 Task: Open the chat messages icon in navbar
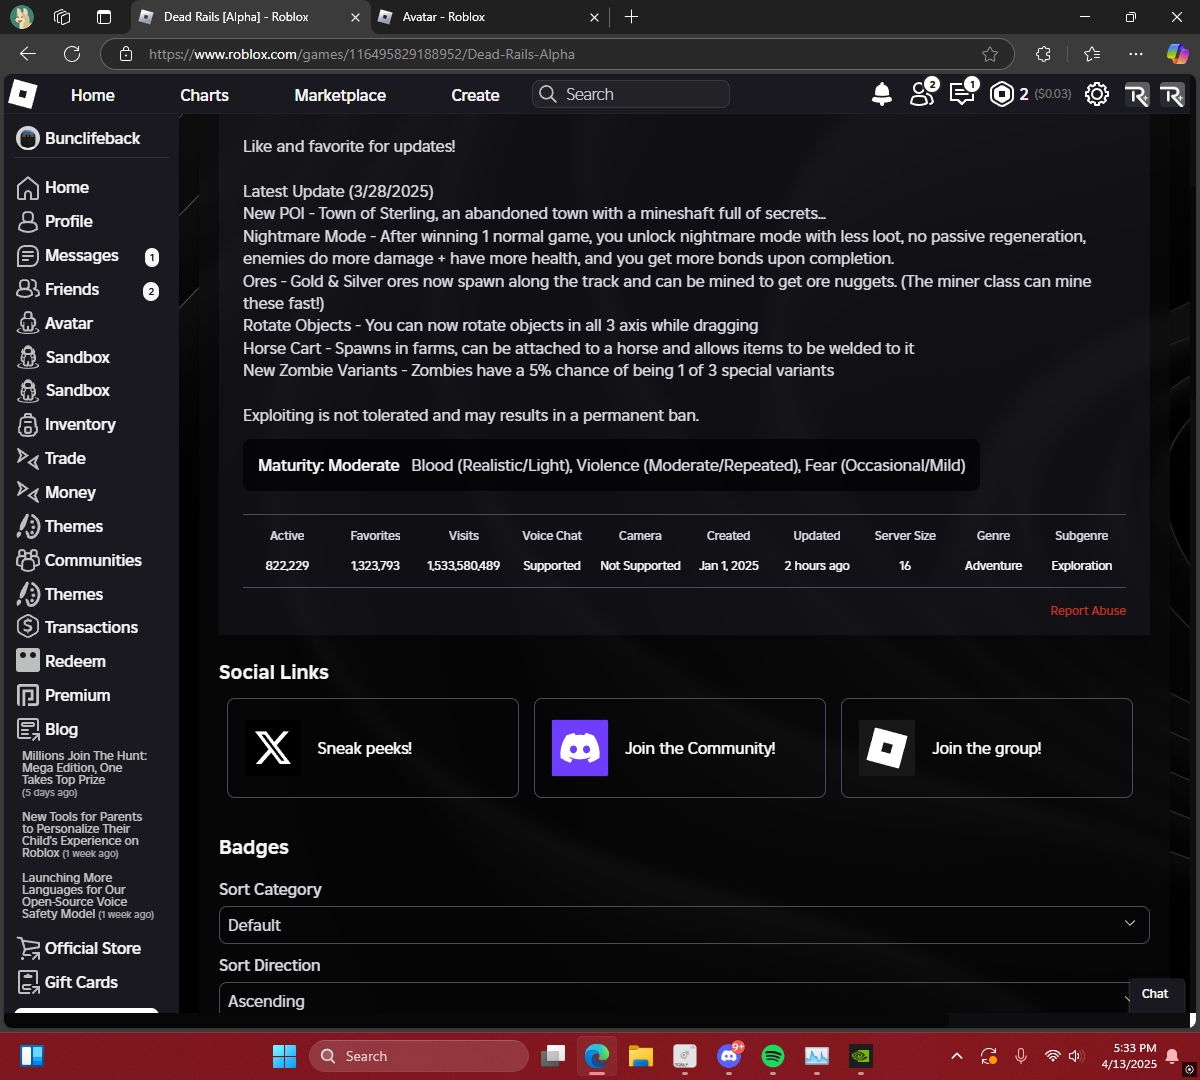pos(963,93)
